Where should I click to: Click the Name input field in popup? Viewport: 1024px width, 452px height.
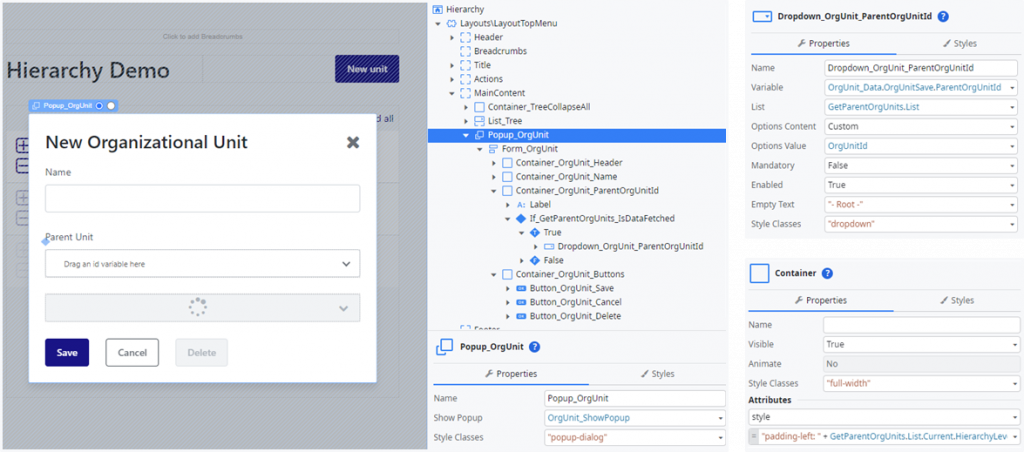click(202, 199)
